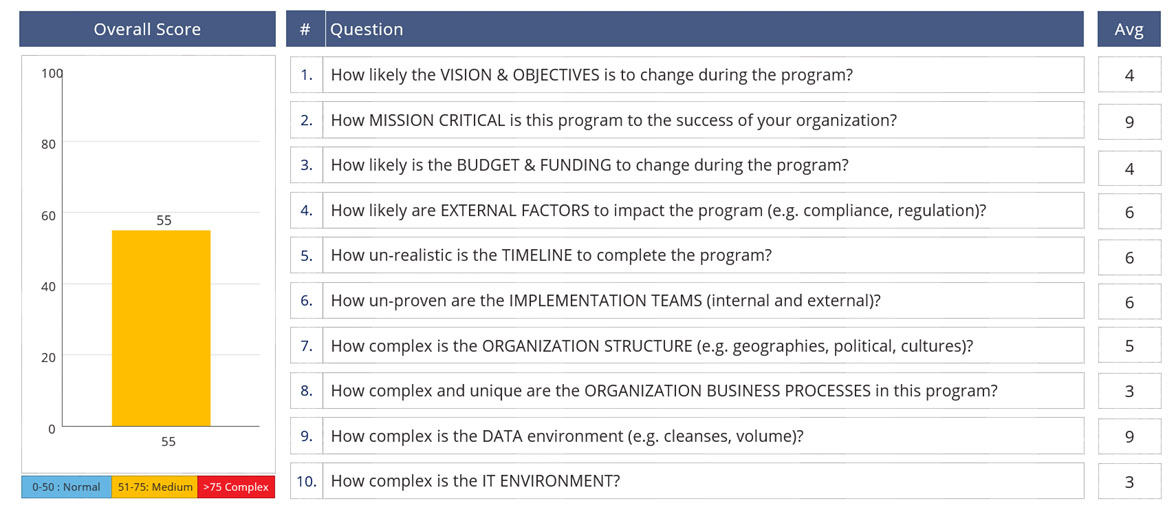This screenshot has height=521, width=1176.
Task: Click question number 7 cell
Action: 306,346
